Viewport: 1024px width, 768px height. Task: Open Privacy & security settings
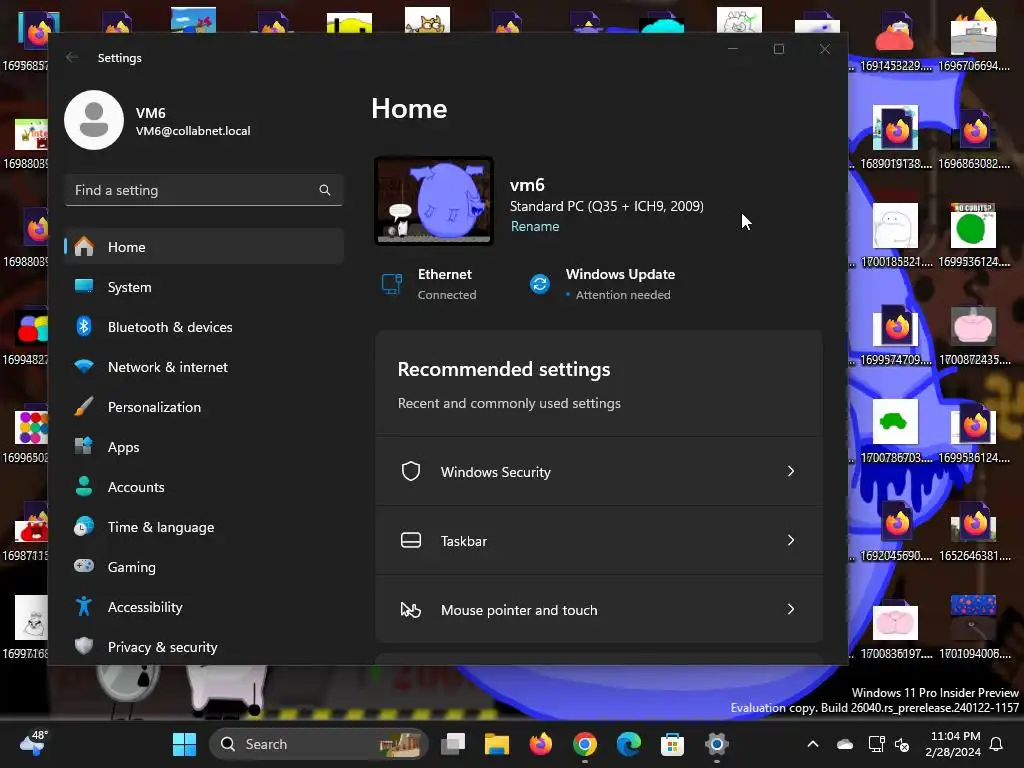[x=204, y=647]
